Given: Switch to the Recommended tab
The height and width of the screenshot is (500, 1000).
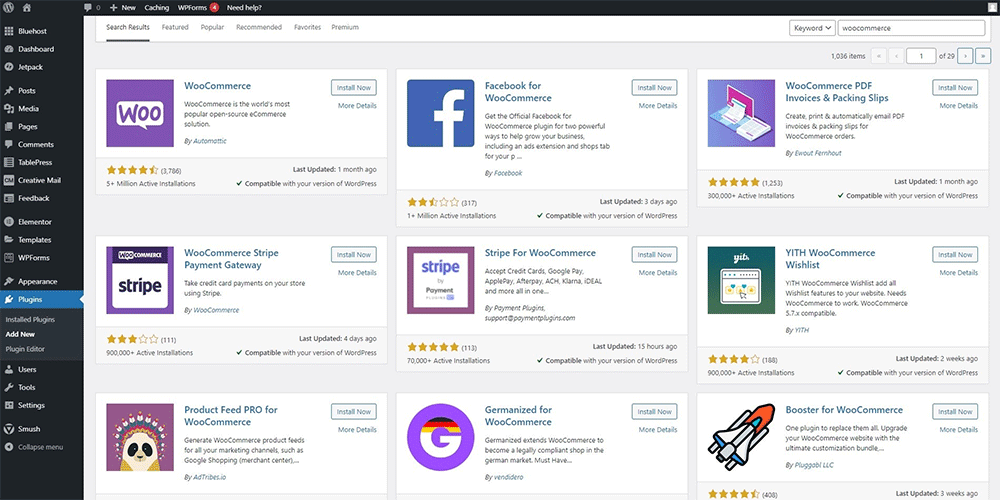Looking at the screenshot, I should (x=258, y=27).
